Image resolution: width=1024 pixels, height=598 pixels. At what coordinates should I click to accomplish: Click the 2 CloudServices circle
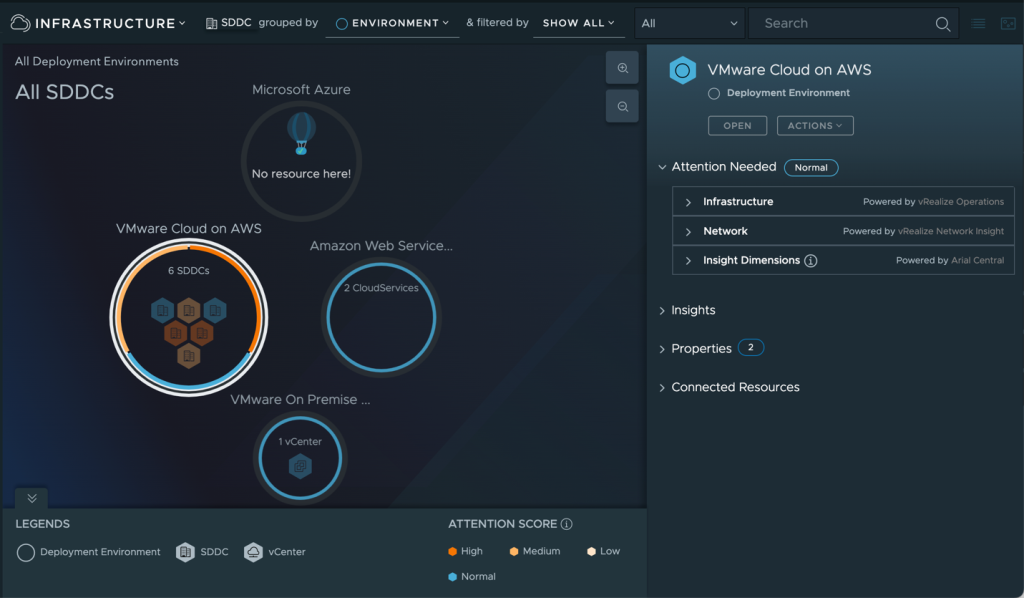[x=381, y=317]
